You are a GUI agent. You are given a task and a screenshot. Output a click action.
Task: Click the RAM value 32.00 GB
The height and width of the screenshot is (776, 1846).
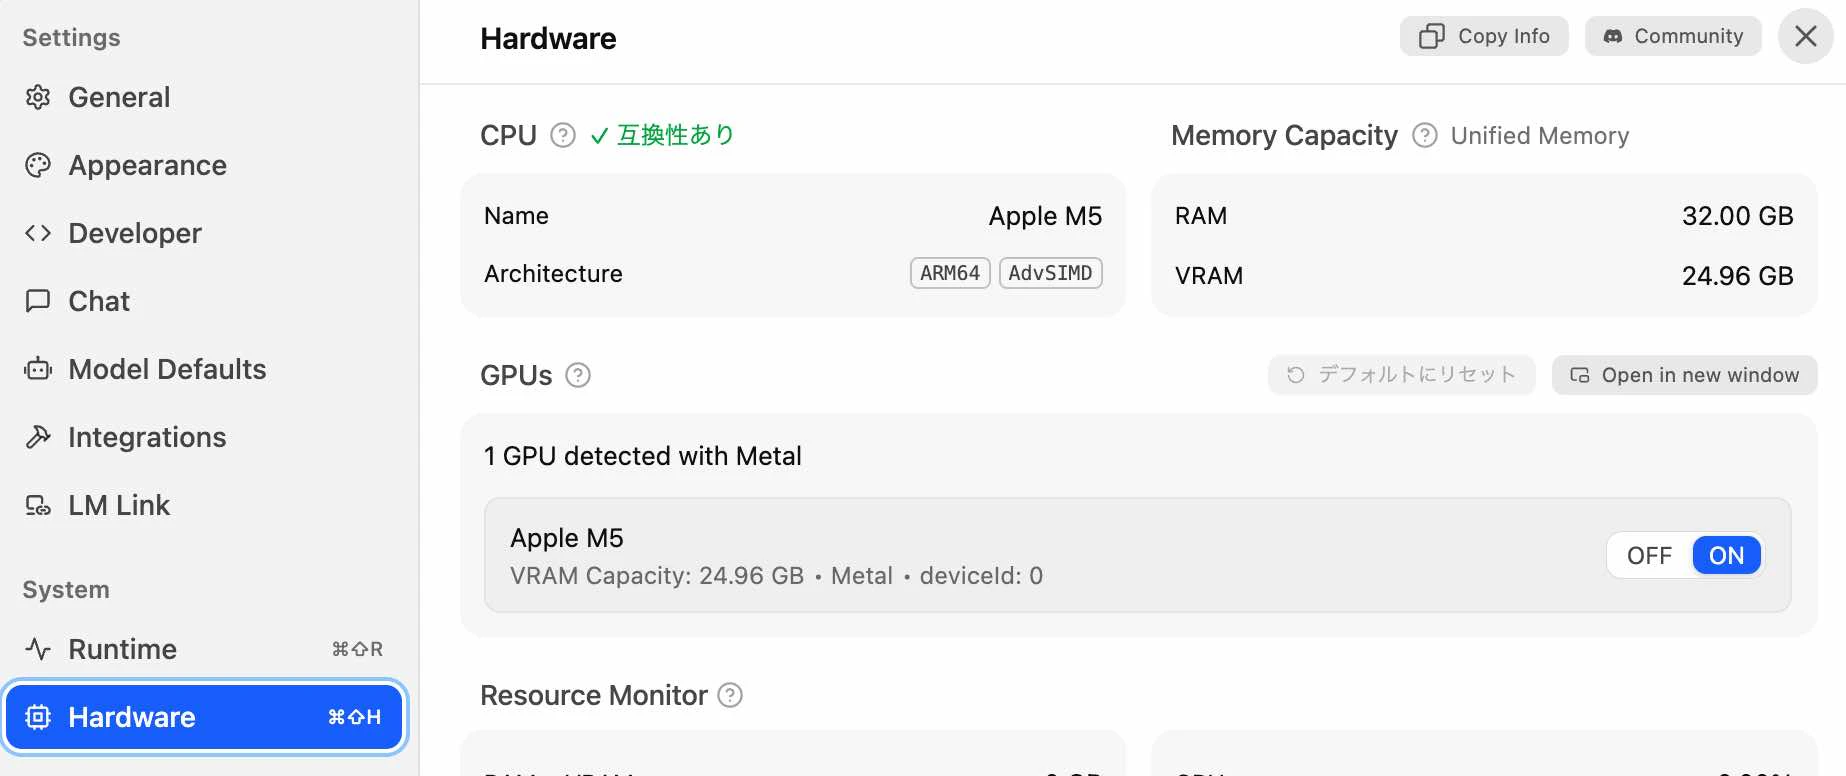(x=1738, y=216)
